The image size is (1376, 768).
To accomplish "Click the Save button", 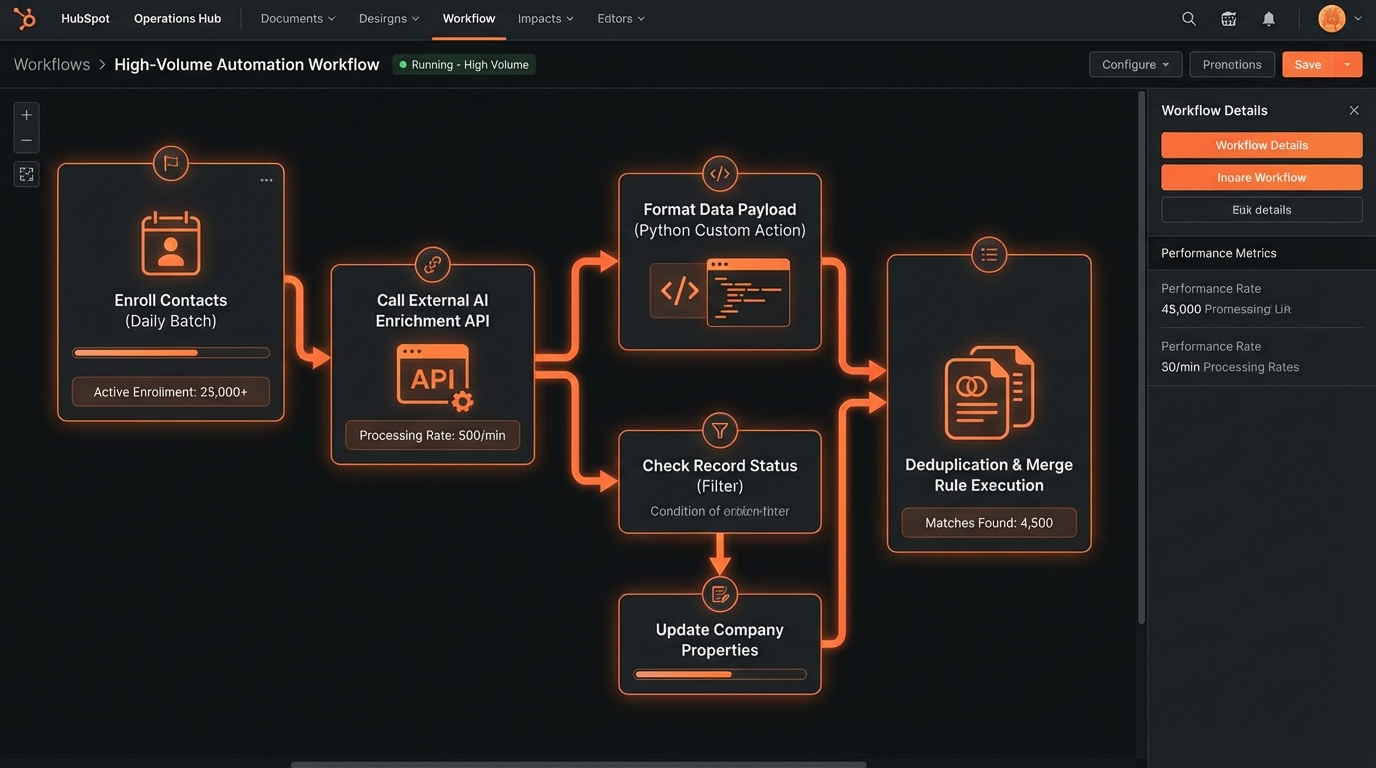I will coord(1307,64).
